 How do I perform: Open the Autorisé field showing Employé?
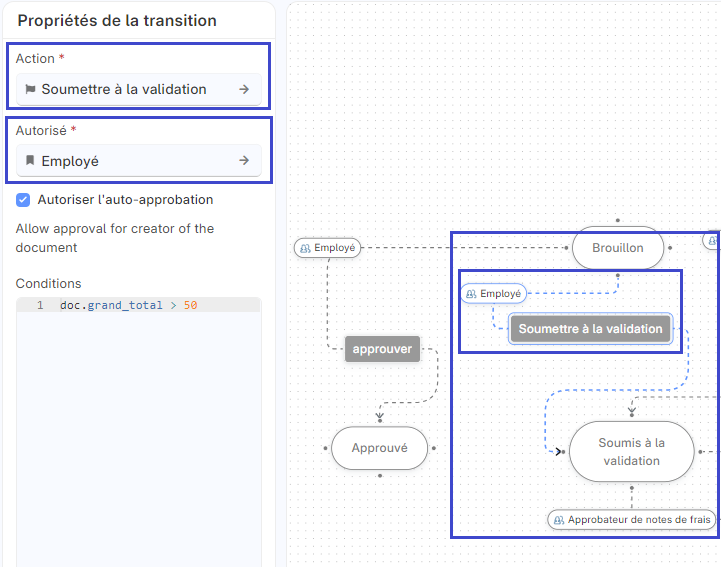(139, 161)
